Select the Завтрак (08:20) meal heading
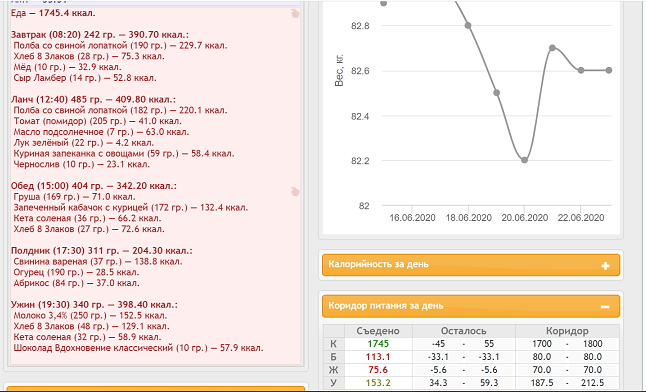Image resolution: width=646 pixels, height=392 pixels. [x=100, y=35]
